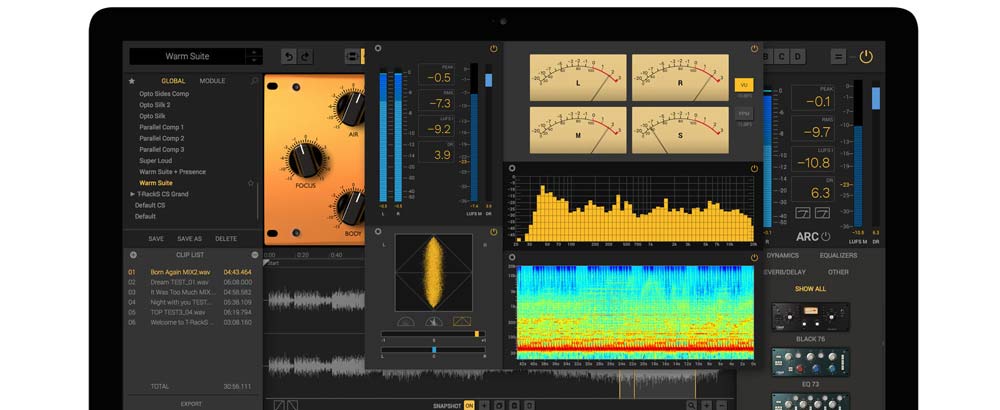Click detach circle on spectrogram panel
This screenshot has height=410, width=1000.
512,257
